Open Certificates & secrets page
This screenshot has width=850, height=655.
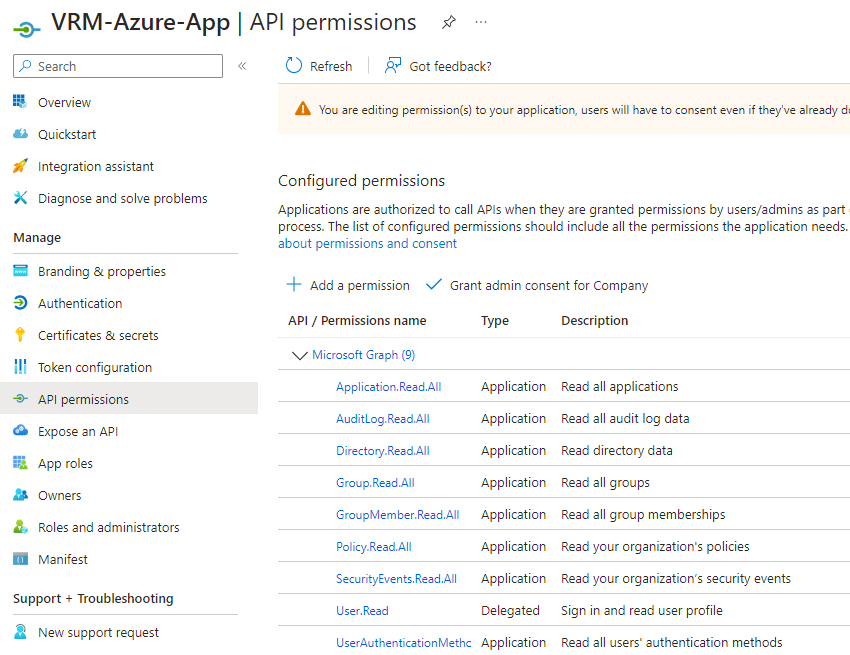coord(98,336)
